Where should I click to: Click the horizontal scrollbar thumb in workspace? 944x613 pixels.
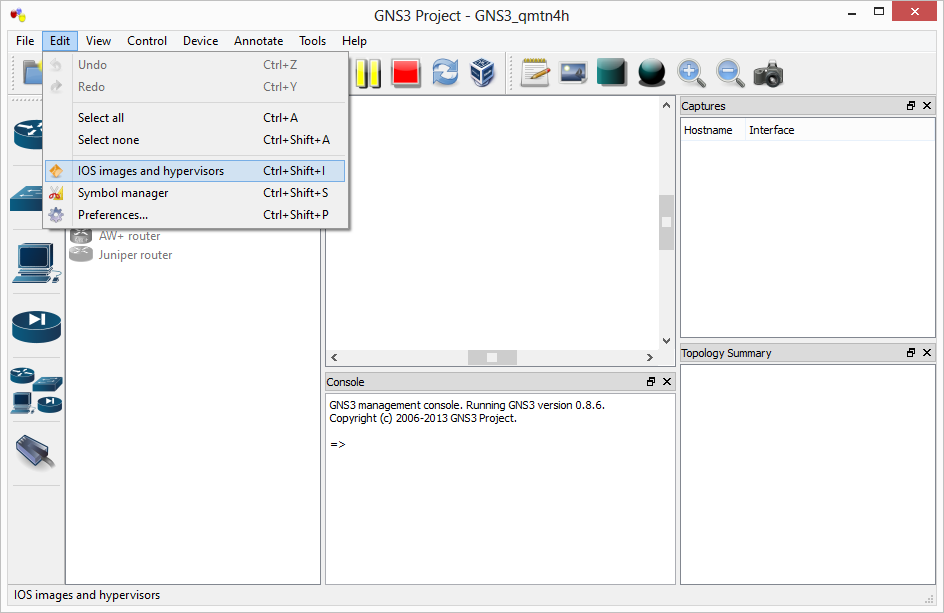(492, 357)
